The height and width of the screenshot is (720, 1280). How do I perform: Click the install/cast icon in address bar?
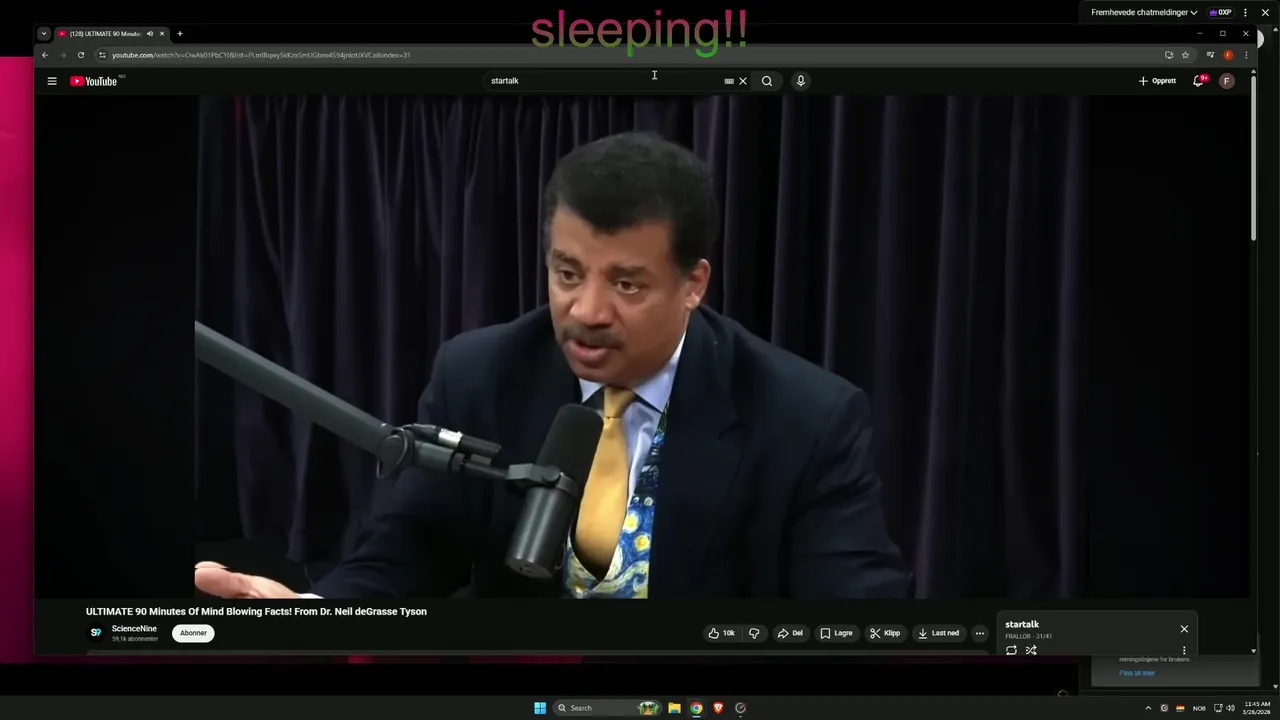(x=1168, y=55)
